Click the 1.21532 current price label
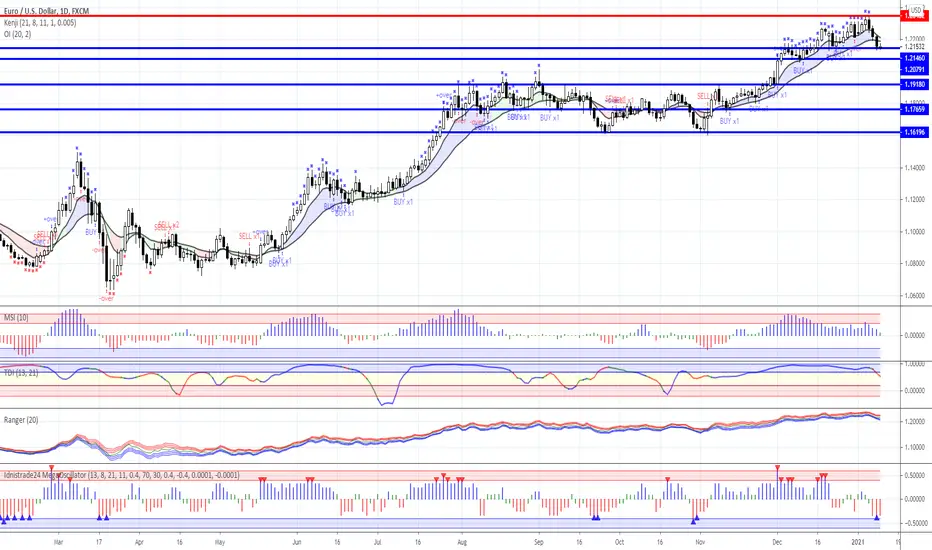The width and height of the screenshot is (932, 550). click(915, 46)
